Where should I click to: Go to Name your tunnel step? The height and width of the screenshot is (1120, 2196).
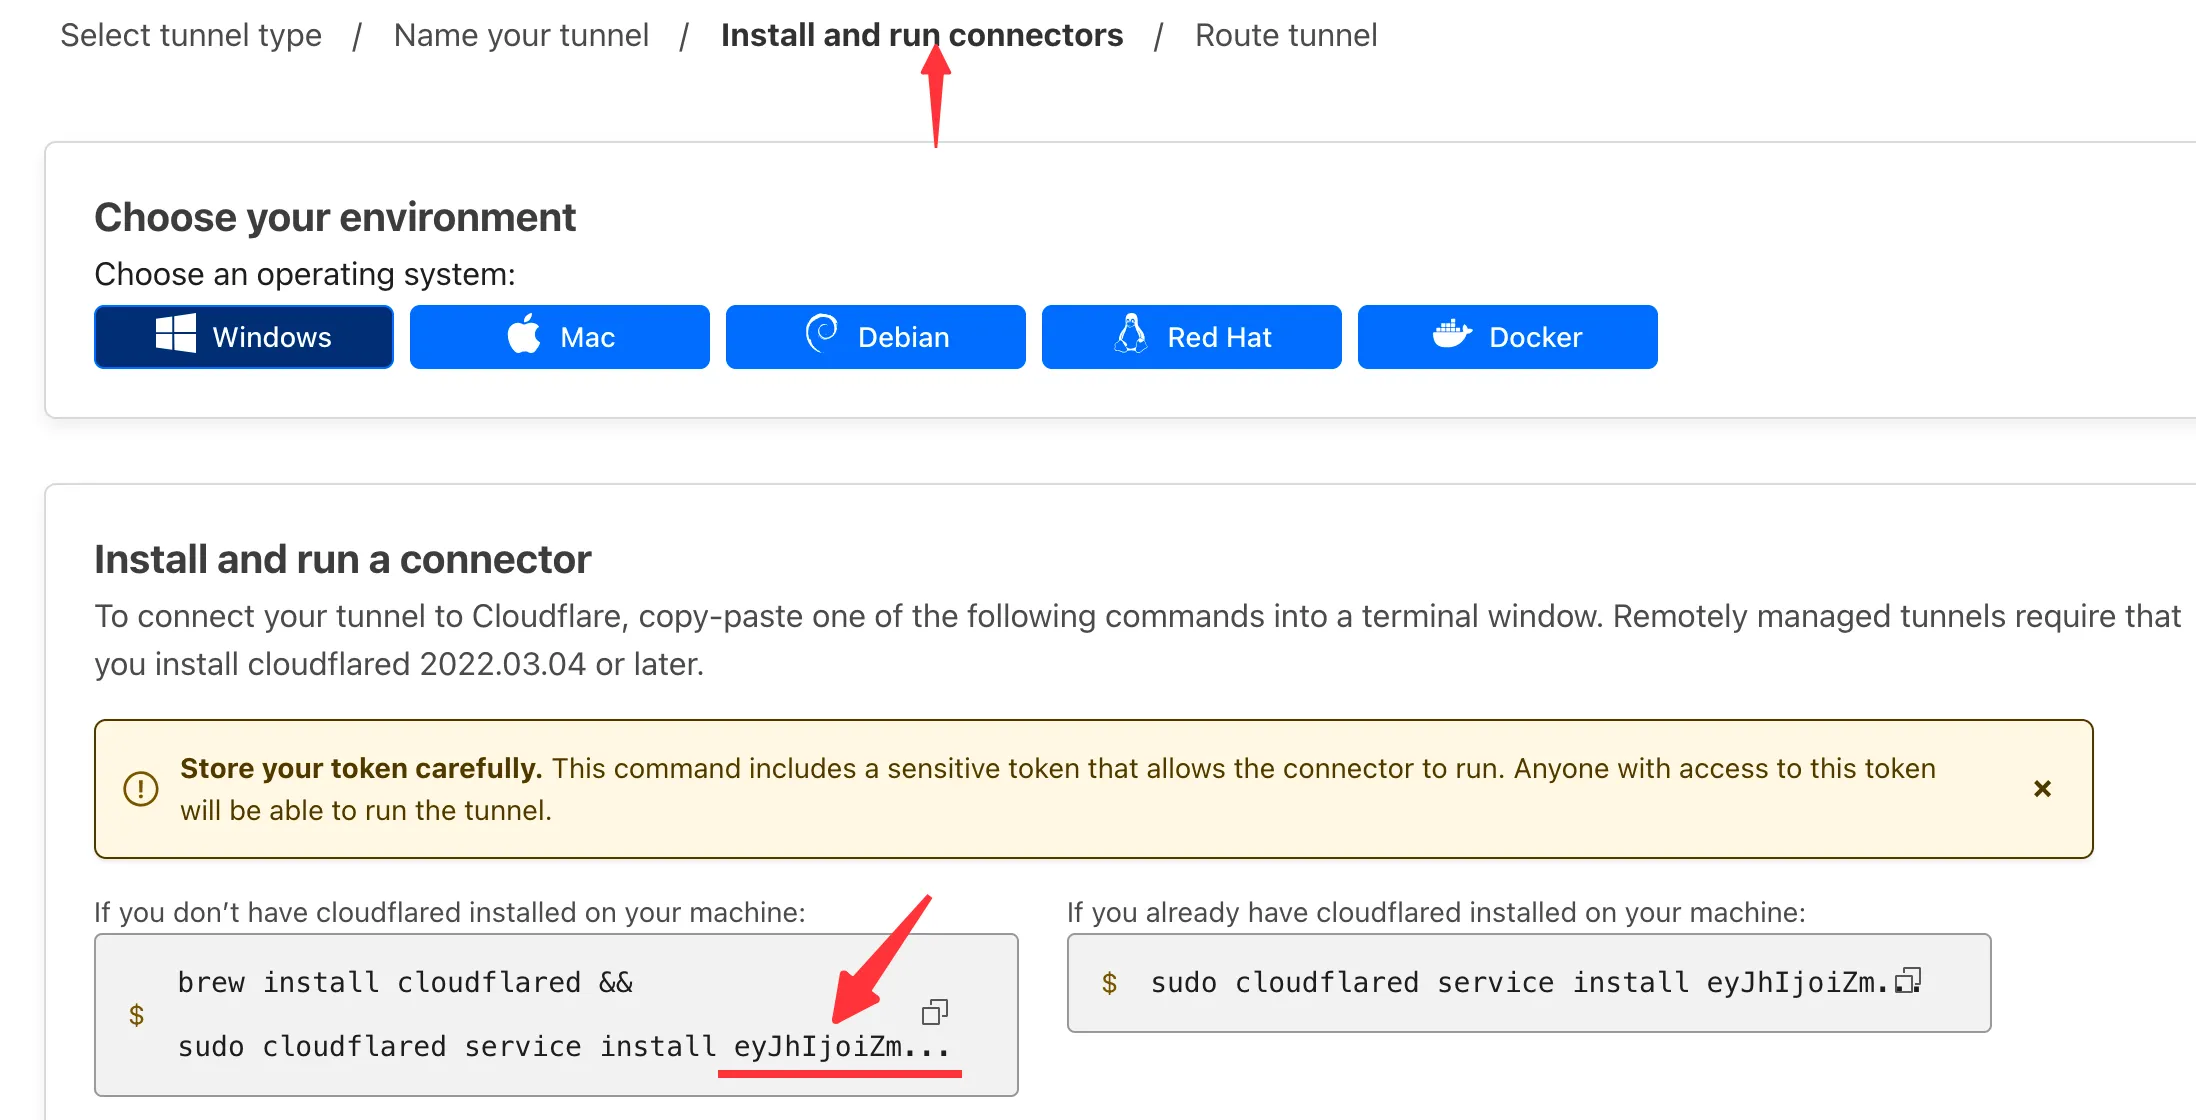[x=521, y=35]
